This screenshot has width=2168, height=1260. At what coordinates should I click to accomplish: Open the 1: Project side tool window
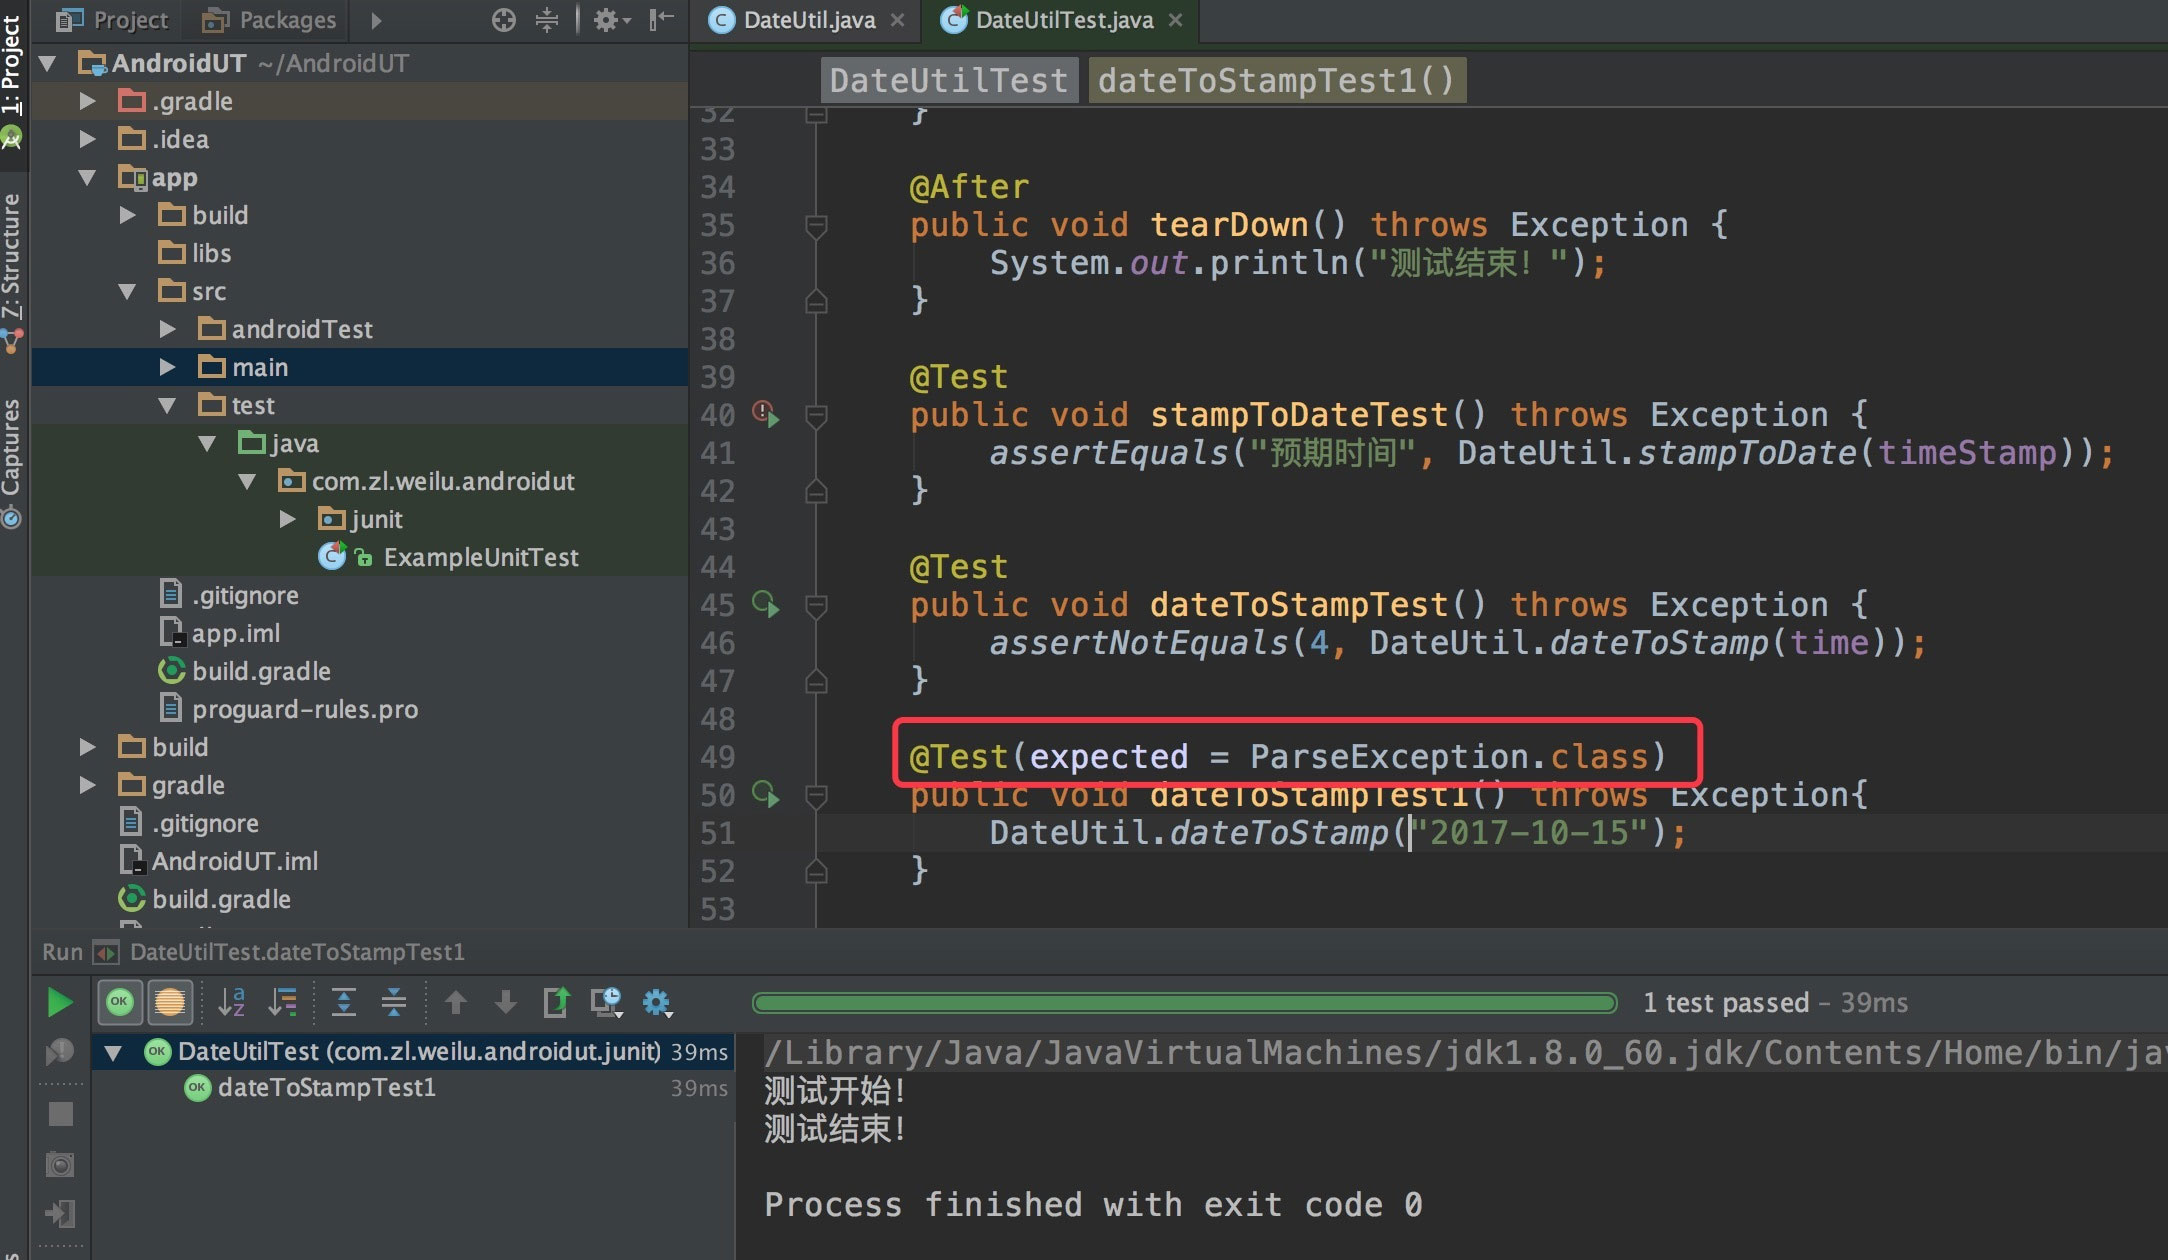click(12, 80)
